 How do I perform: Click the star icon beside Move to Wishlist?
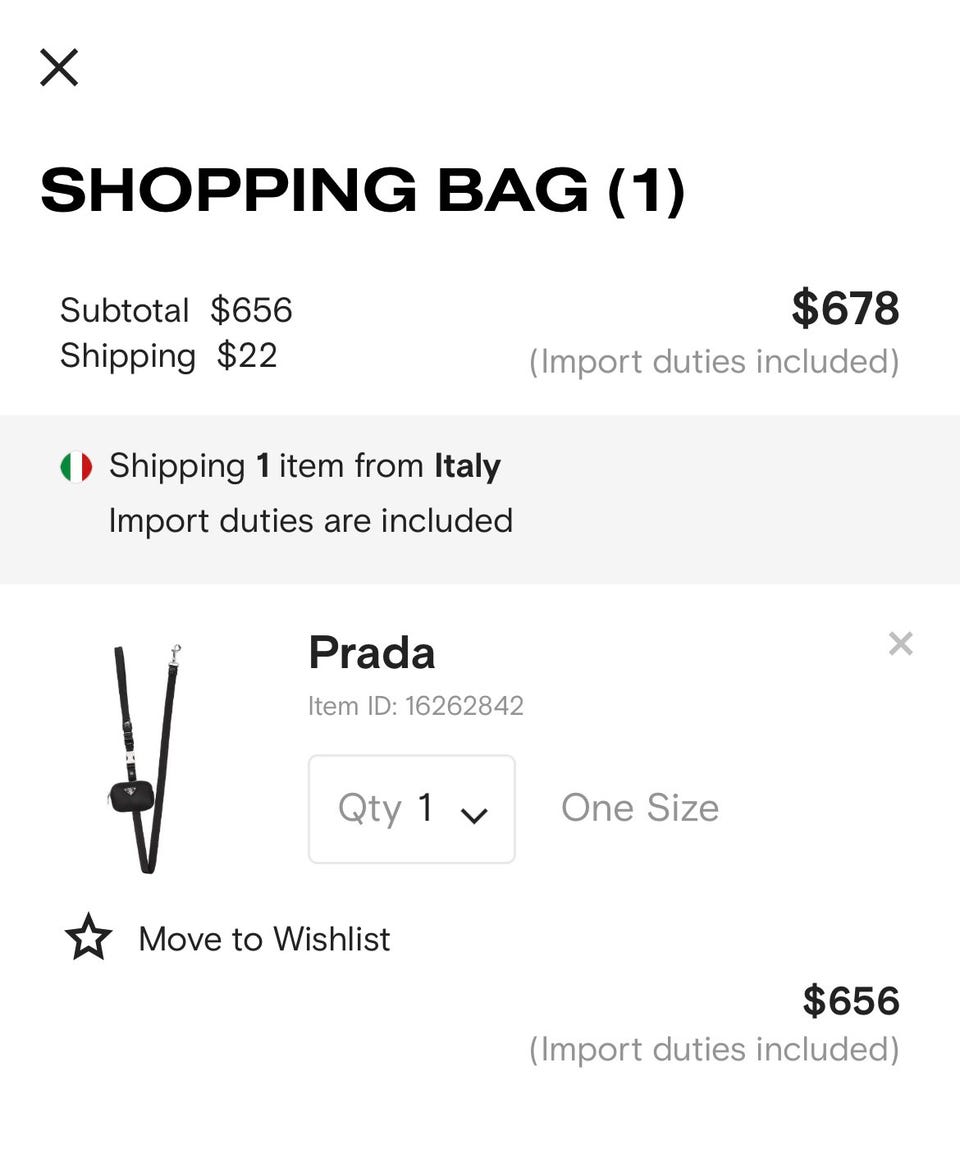pyautogui.click(x=88, y=938)
